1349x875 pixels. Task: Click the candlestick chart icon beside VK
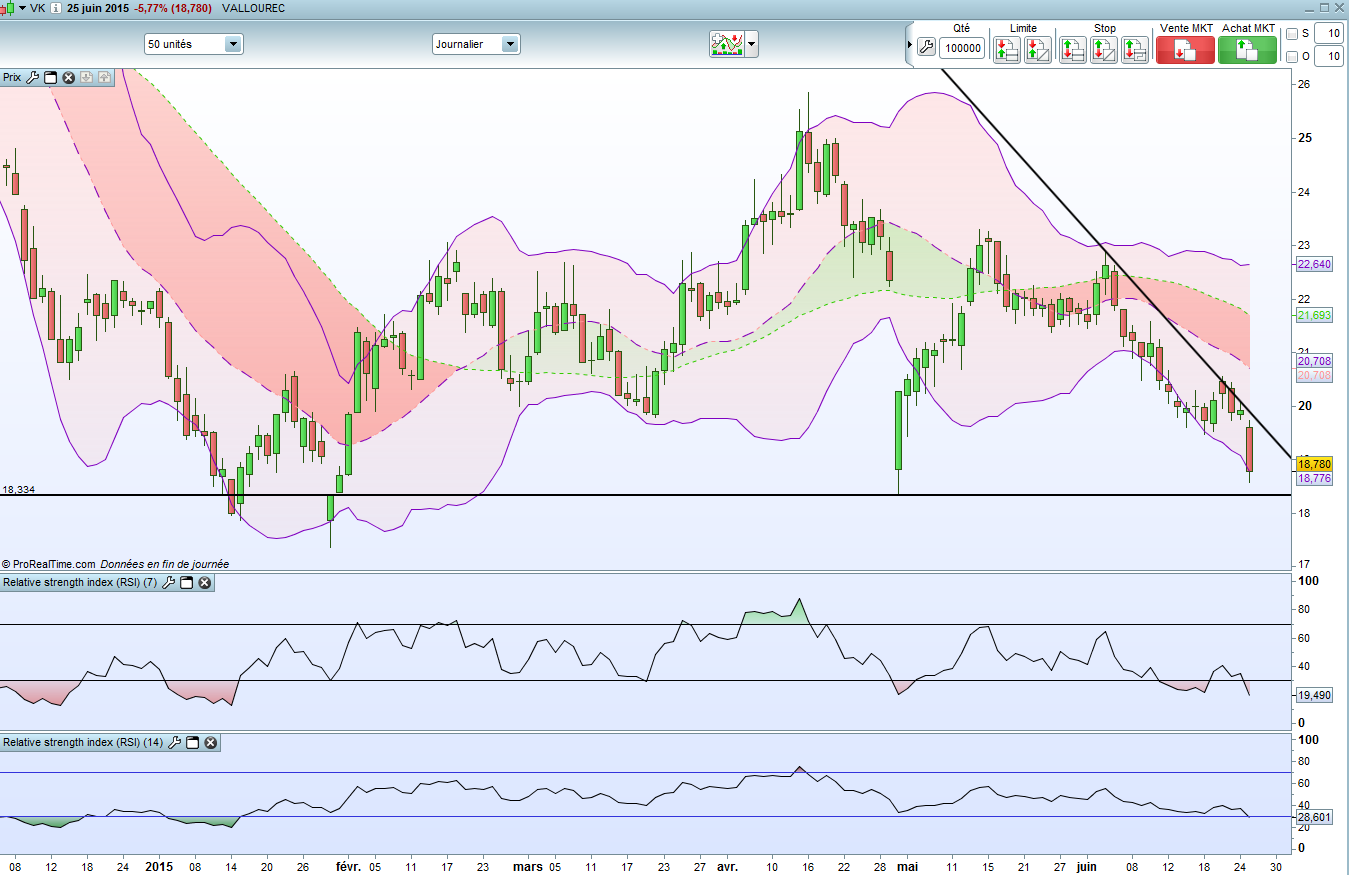5,7
